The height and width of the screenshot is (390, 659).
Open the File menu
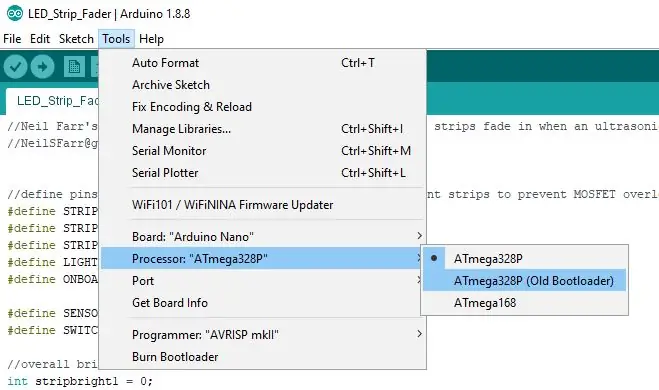tap(12, 39)
